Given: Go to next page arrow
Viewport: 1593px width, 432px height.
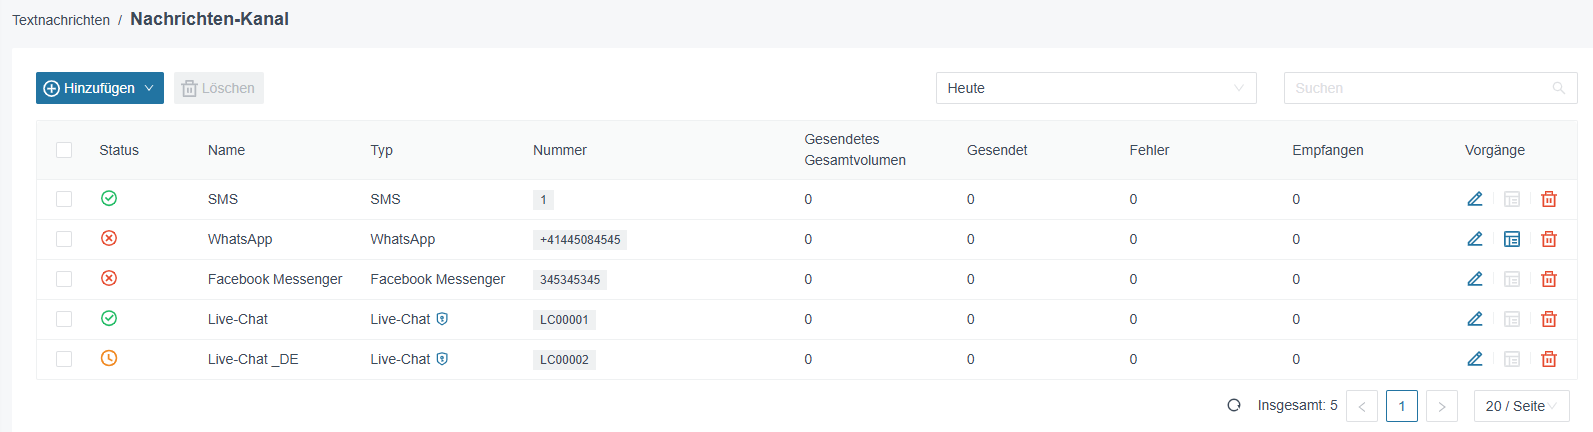Looking at the screenshot, I should (1442, 406).
